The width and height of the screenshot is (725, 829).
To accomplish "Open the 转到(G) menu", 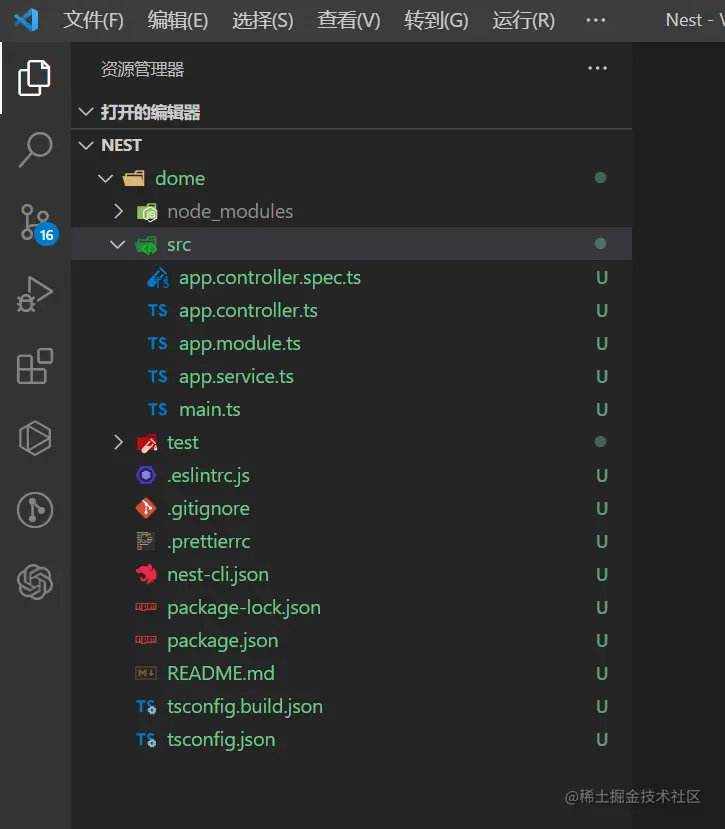I will tap(436, 21).
